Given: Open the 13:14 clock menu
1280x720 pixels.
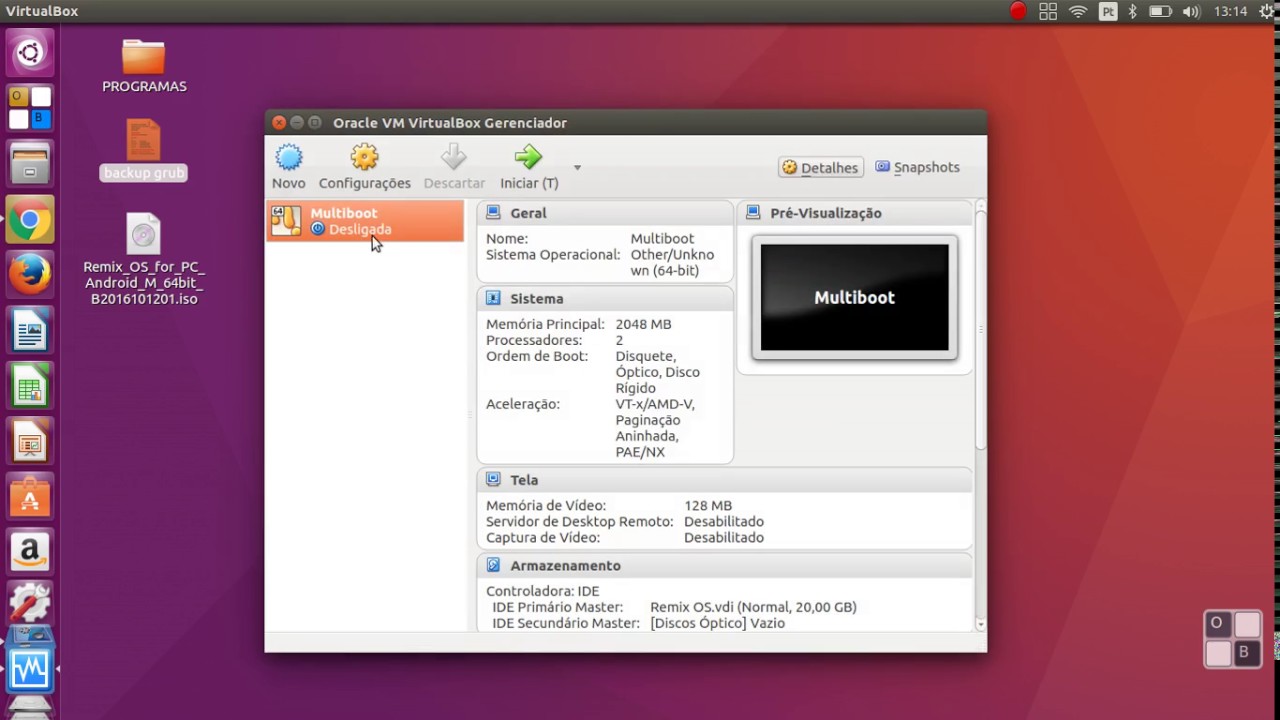Looking at the screenshot, I should click(1230, 12).
